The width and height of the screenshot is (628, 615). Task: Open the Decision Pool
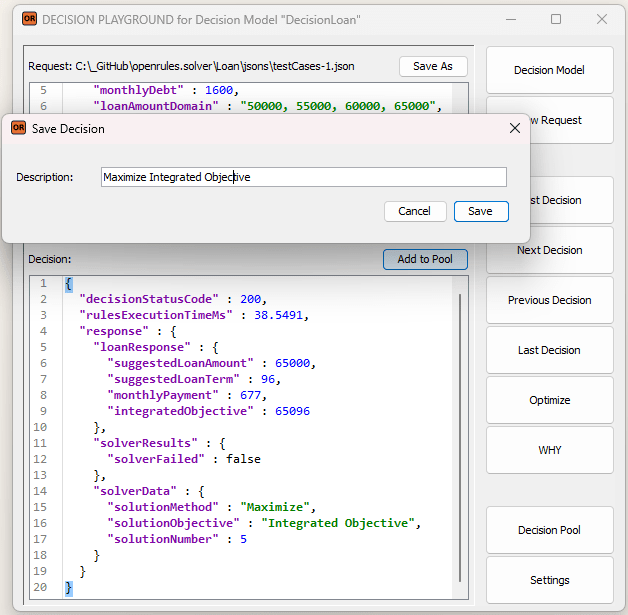click(549, 530)
